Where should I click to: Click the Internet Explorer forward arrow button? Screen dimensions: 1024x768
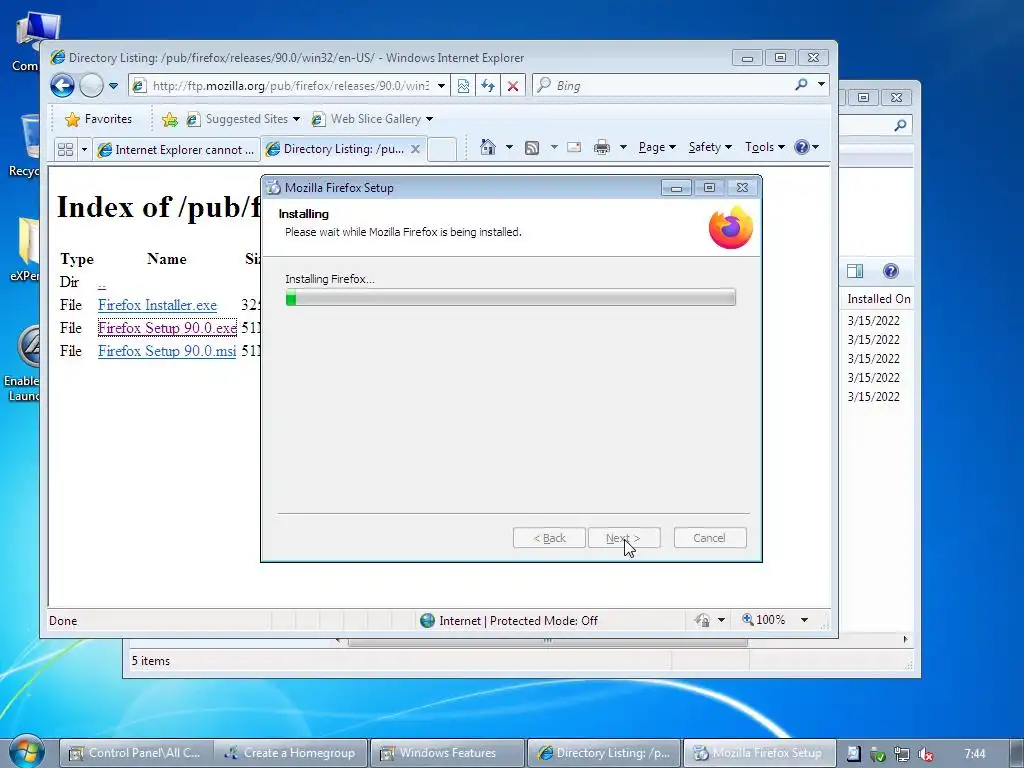pos(91,86)
